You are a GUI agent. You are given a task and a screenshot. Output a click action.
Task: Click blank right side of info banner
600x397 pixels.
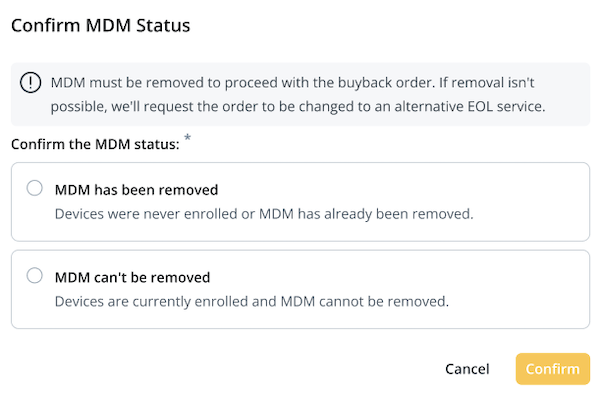pyautogui.click(x=567, y=94)
